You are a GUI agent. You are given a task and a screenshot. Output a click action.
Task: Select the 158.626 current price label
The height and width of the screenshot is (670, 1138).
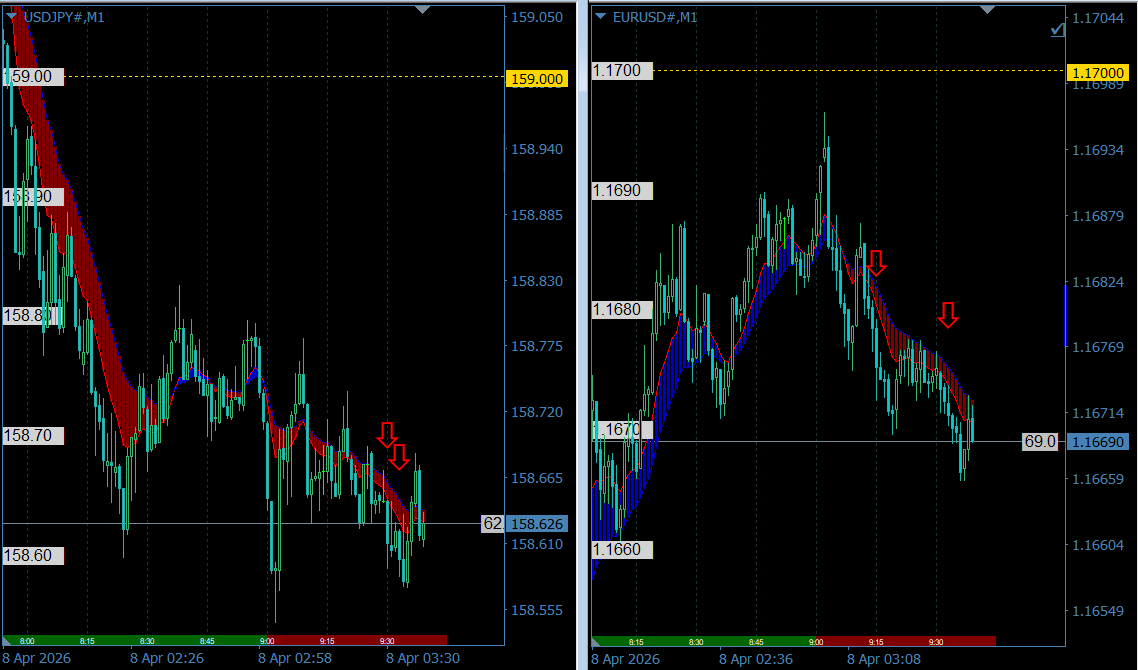coord(537,524)
